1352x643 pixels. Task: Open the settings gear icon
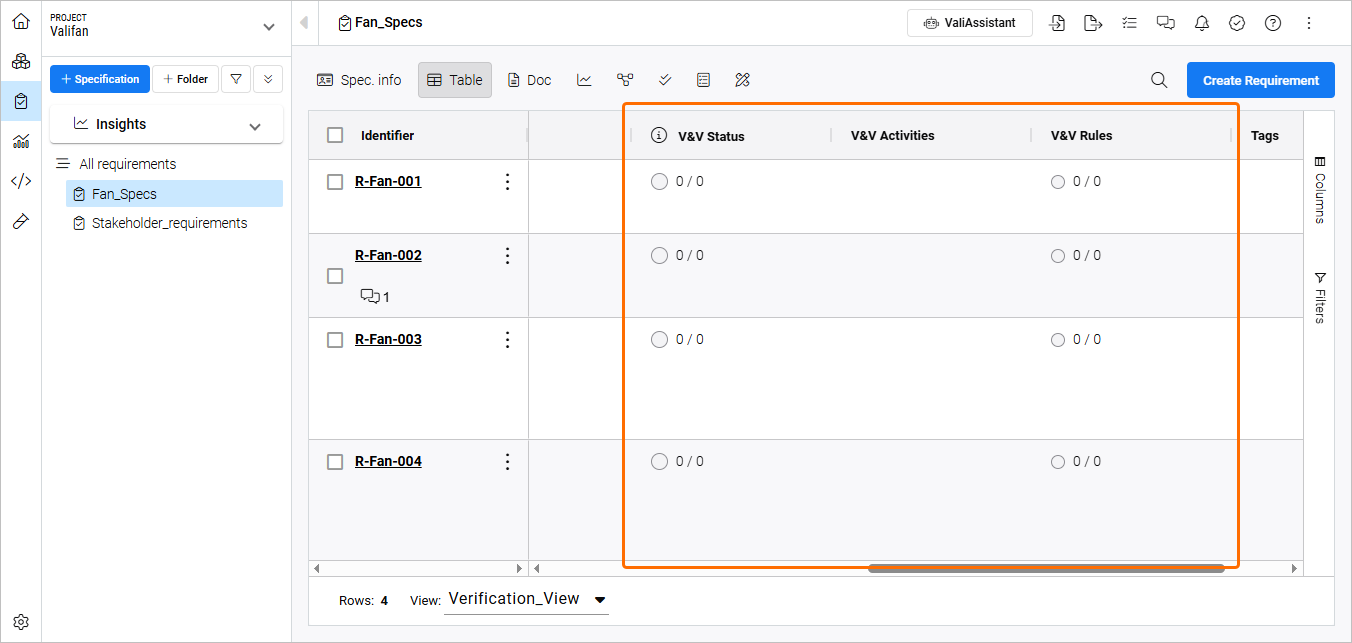[x=20, y=622]
